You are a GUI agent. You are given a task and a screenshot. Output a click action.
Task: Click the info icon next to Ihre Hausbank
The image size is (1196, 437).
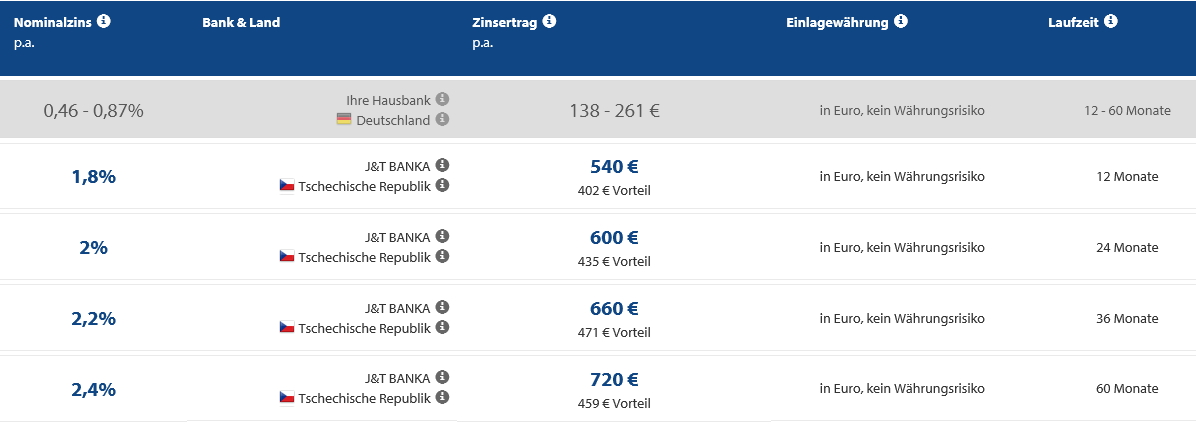[442, 99]
